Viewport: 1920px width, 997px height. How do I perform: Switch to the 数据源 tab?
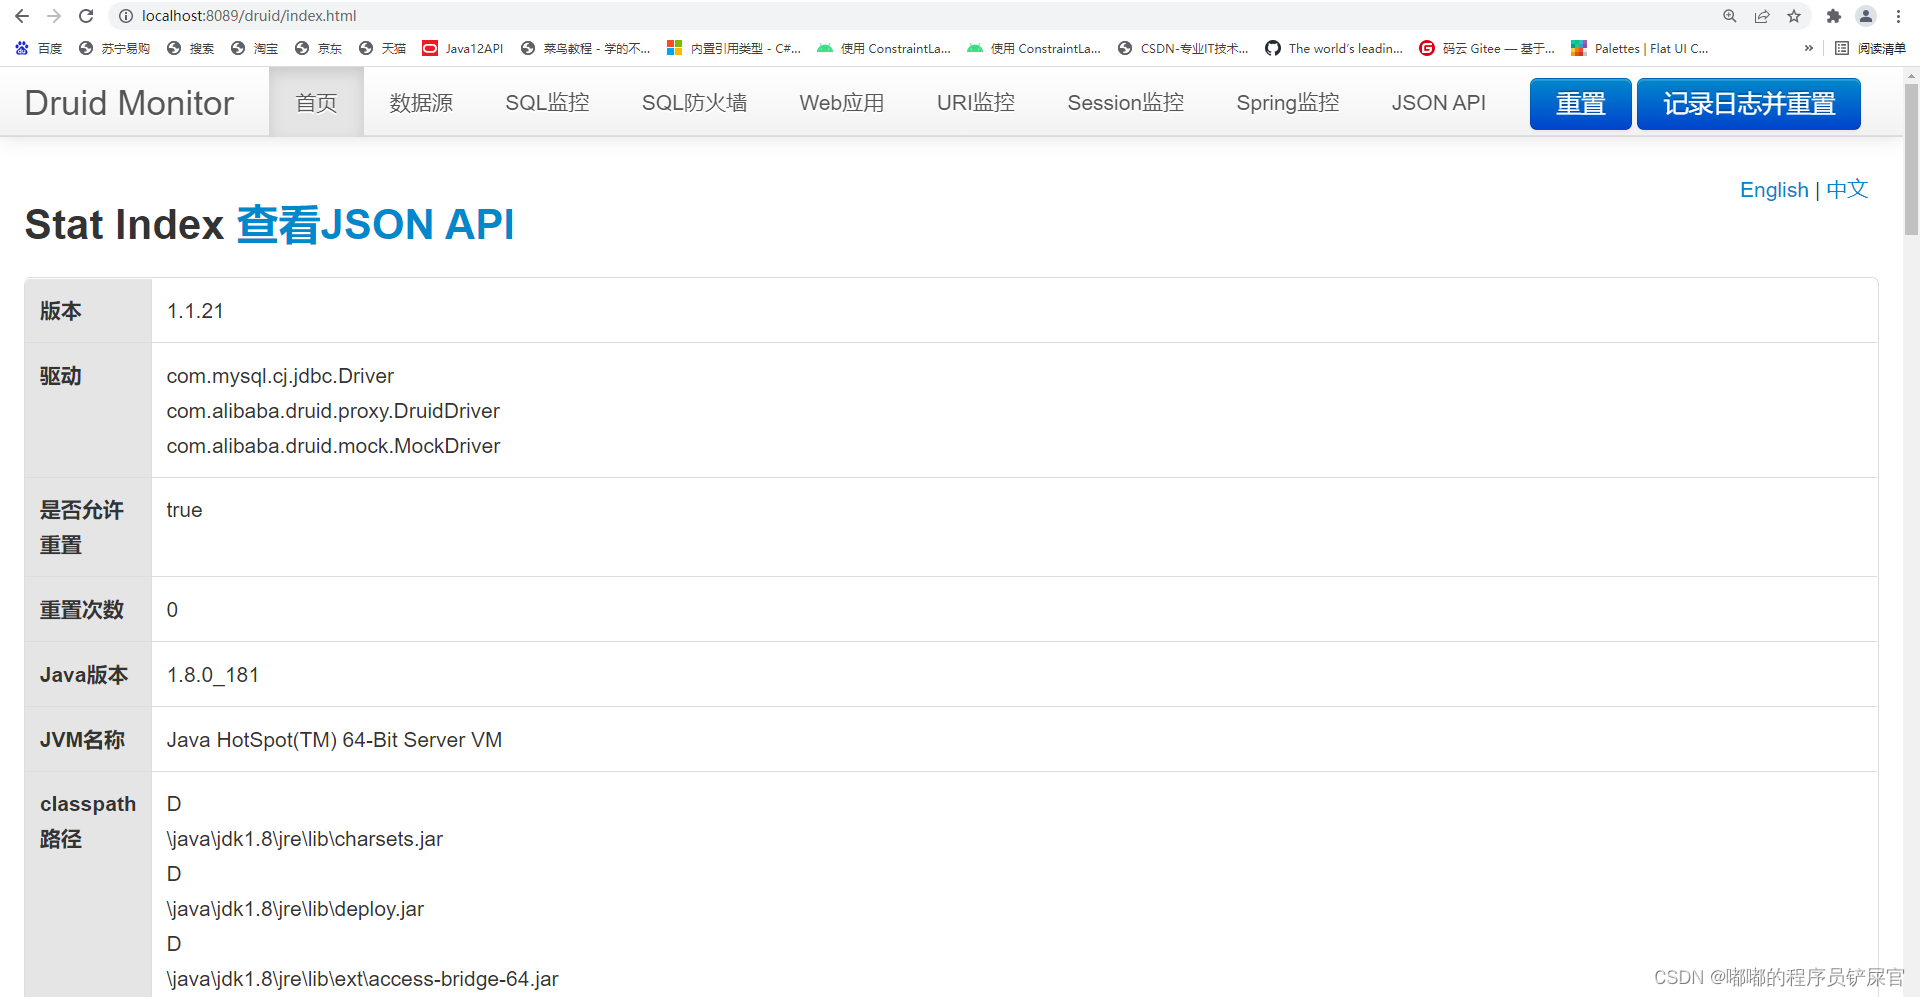421,102
